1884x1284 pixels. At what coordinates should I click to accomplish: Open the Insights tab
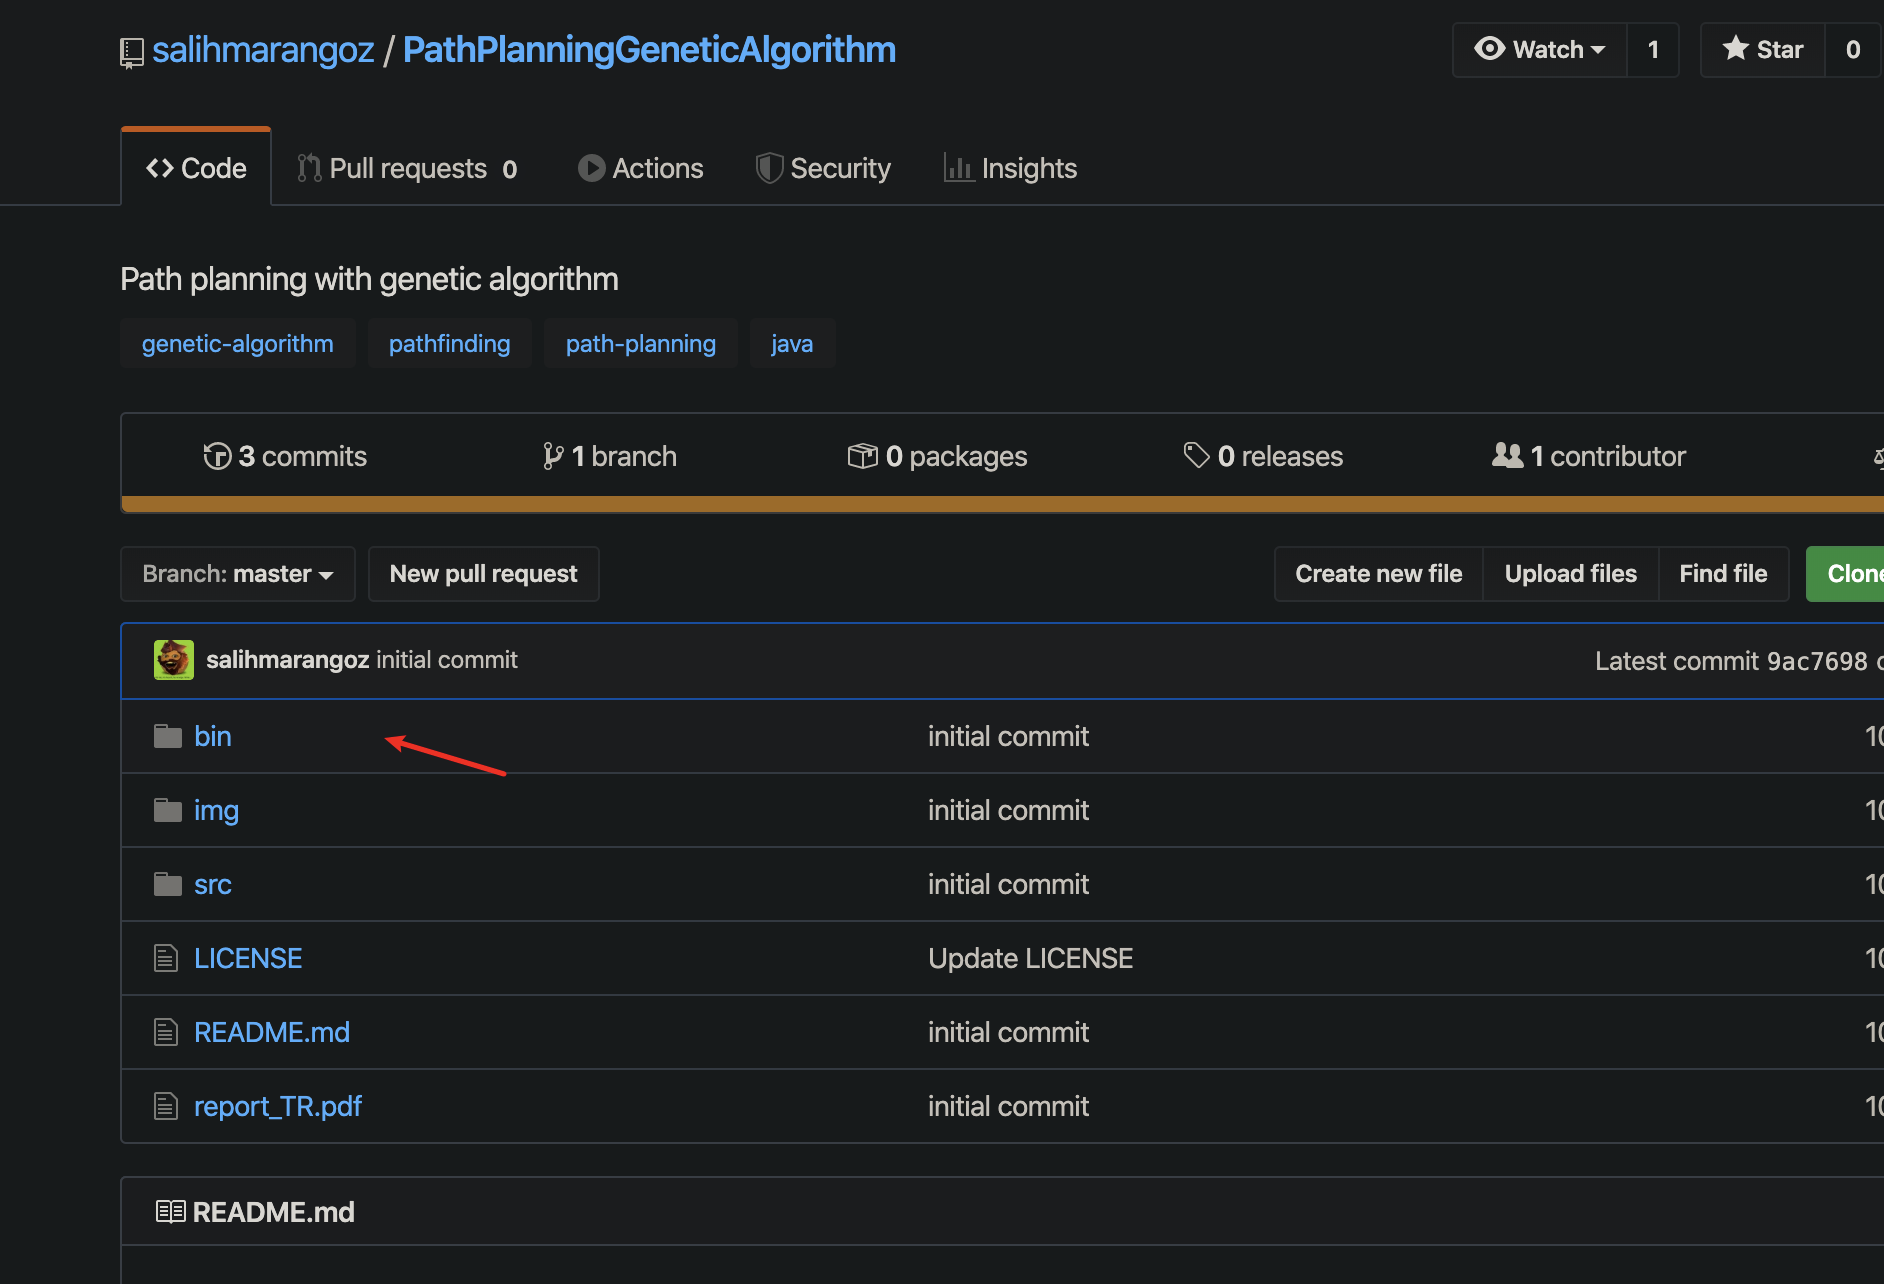[1011, 168]
